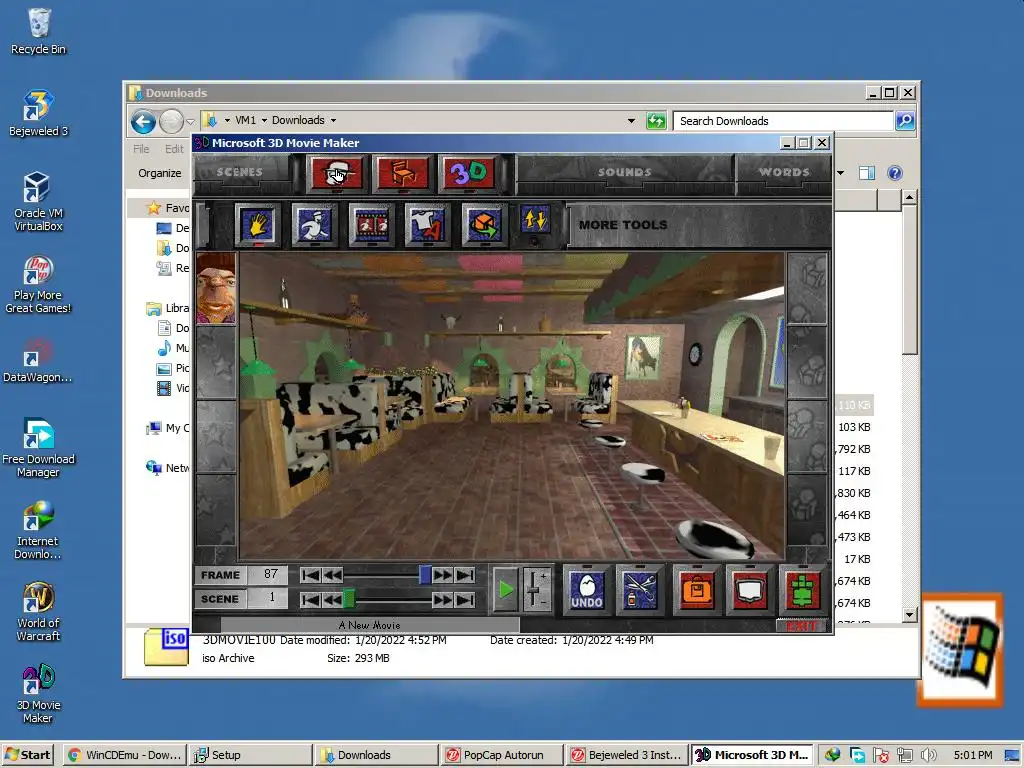Select the yellow hand Compose Scene tool
This screenshot has width=1024, height=768.
click(257, 225)
